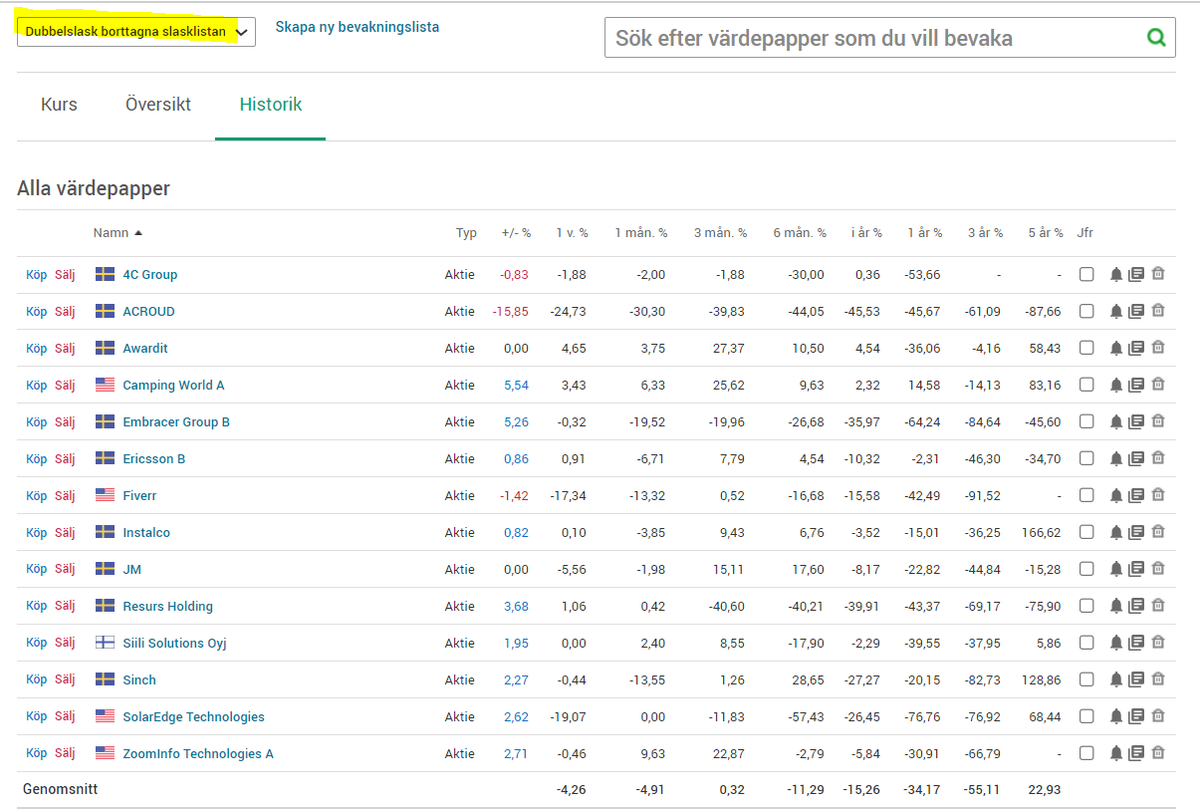
Task: Select compare checkbox for Instalco
Action: (1086, 533)
